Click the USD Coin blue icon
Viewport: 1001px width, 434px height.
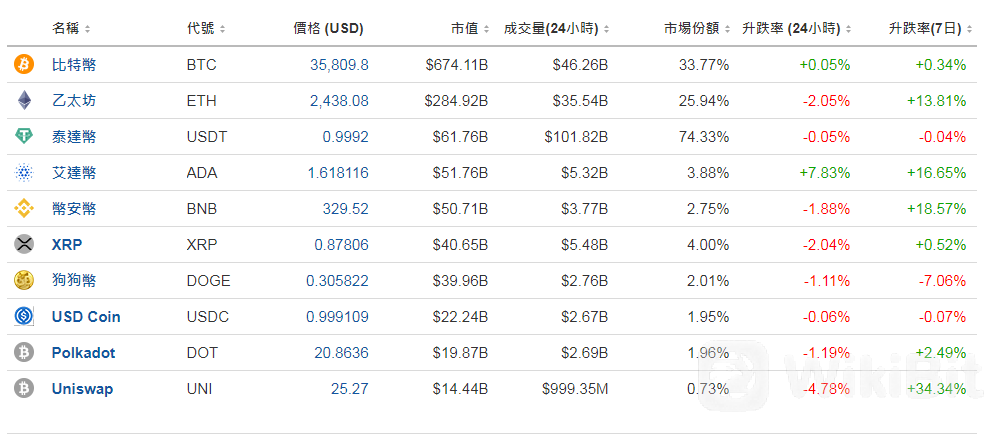pos(24,317)
